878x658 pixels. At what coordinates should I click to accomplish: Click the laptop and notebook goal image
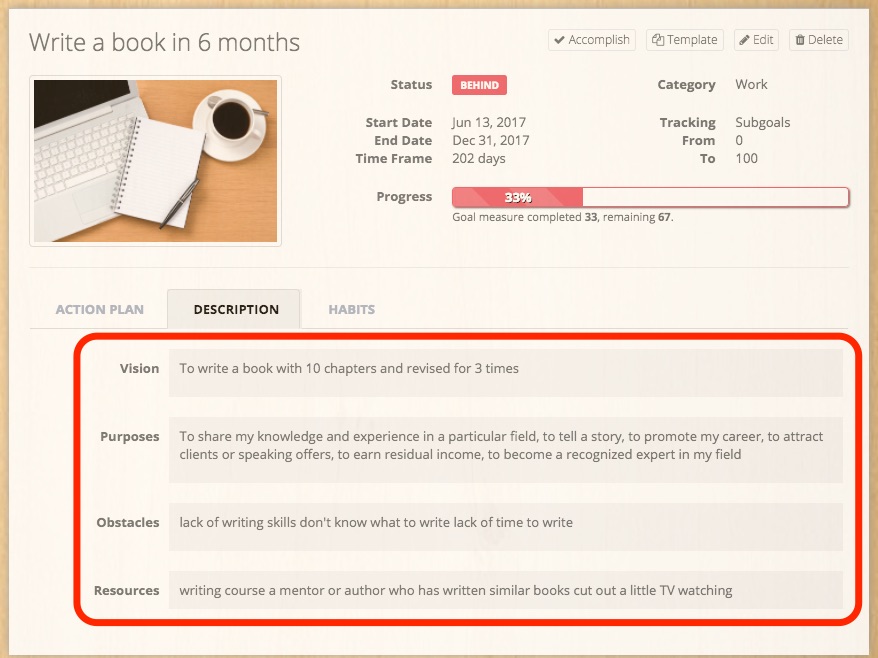coord(156,161)
